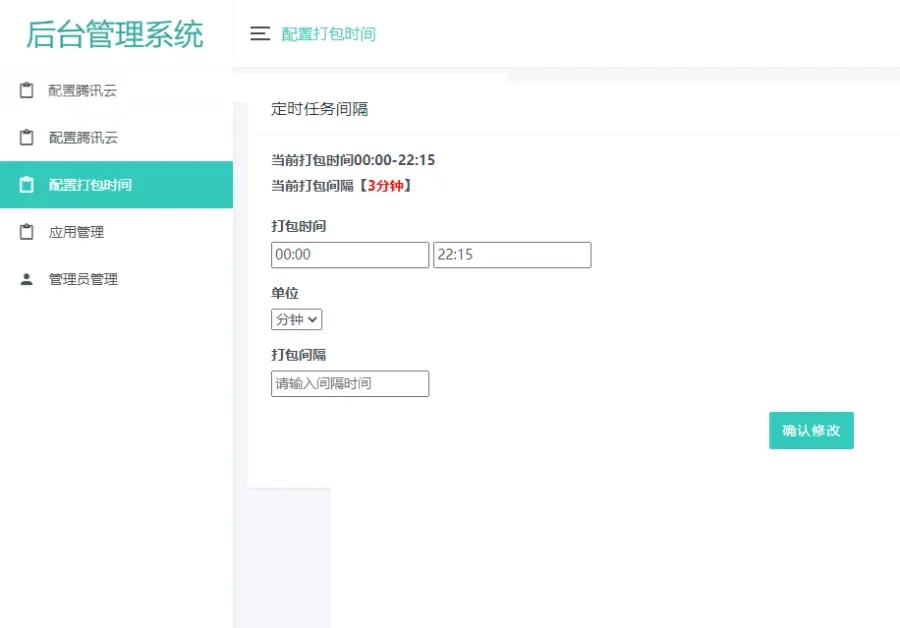Click the clipboard icon beside 应用管理
Image resolution: width=900 pixels, height=628 pixels.
coord(27,232)
